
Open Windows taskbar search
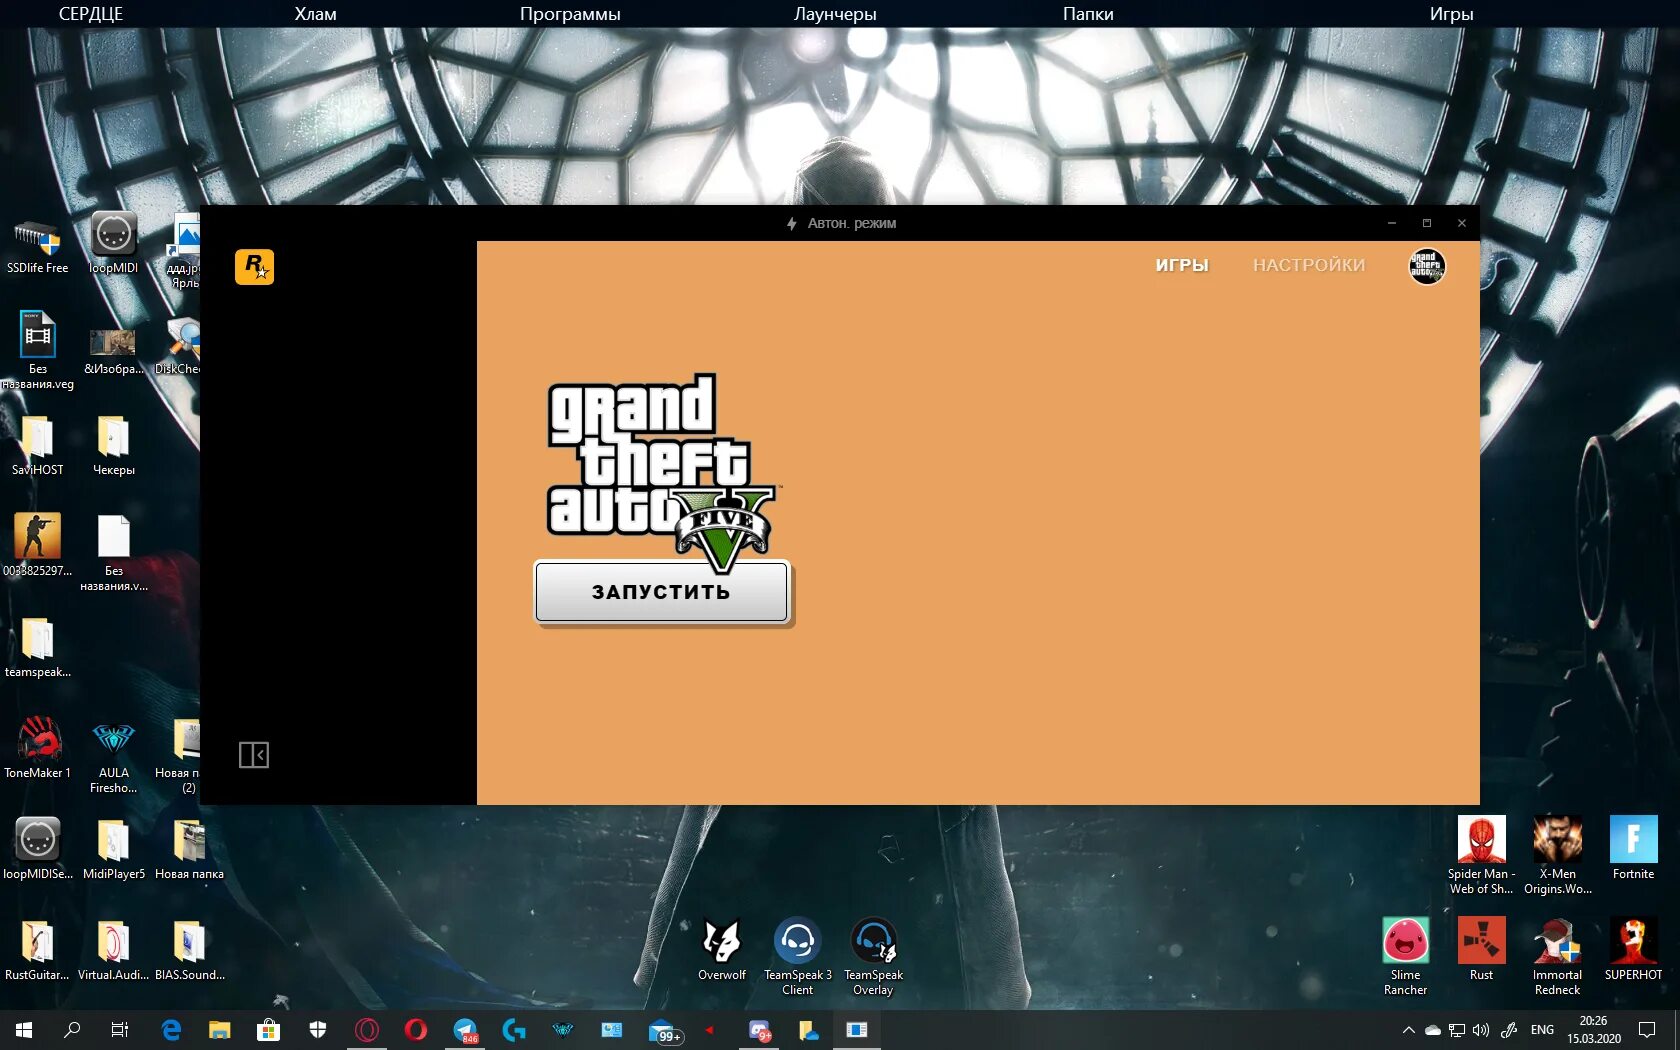click(72, 1030)
